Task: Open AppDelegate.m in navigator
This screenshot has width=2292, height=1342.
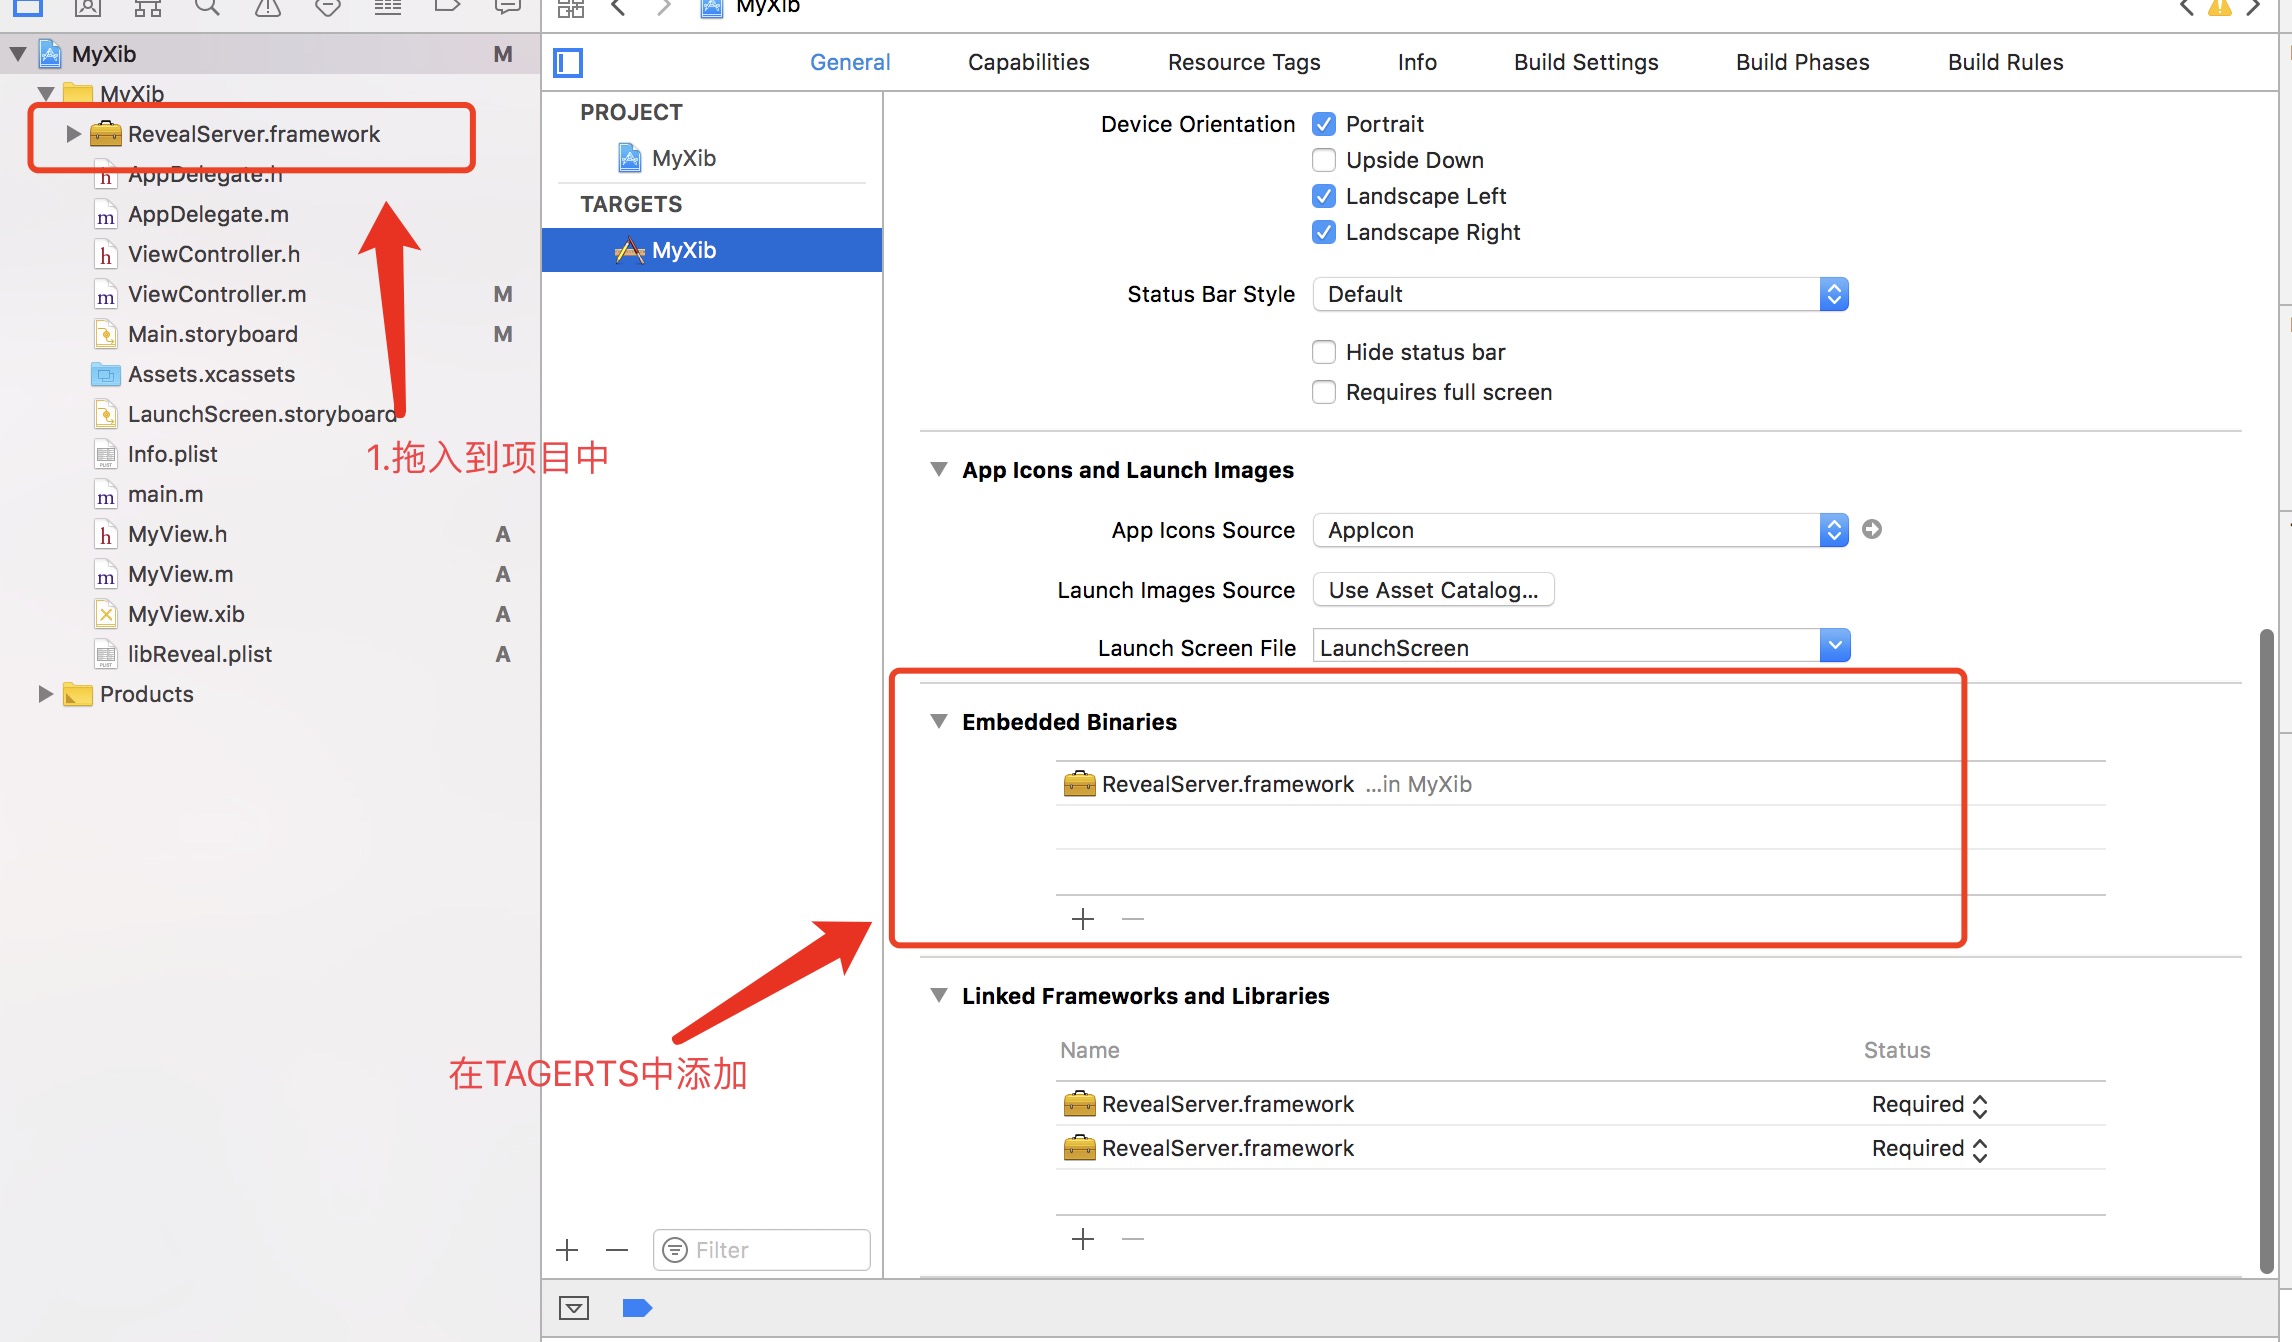Action: coord(208,214)
